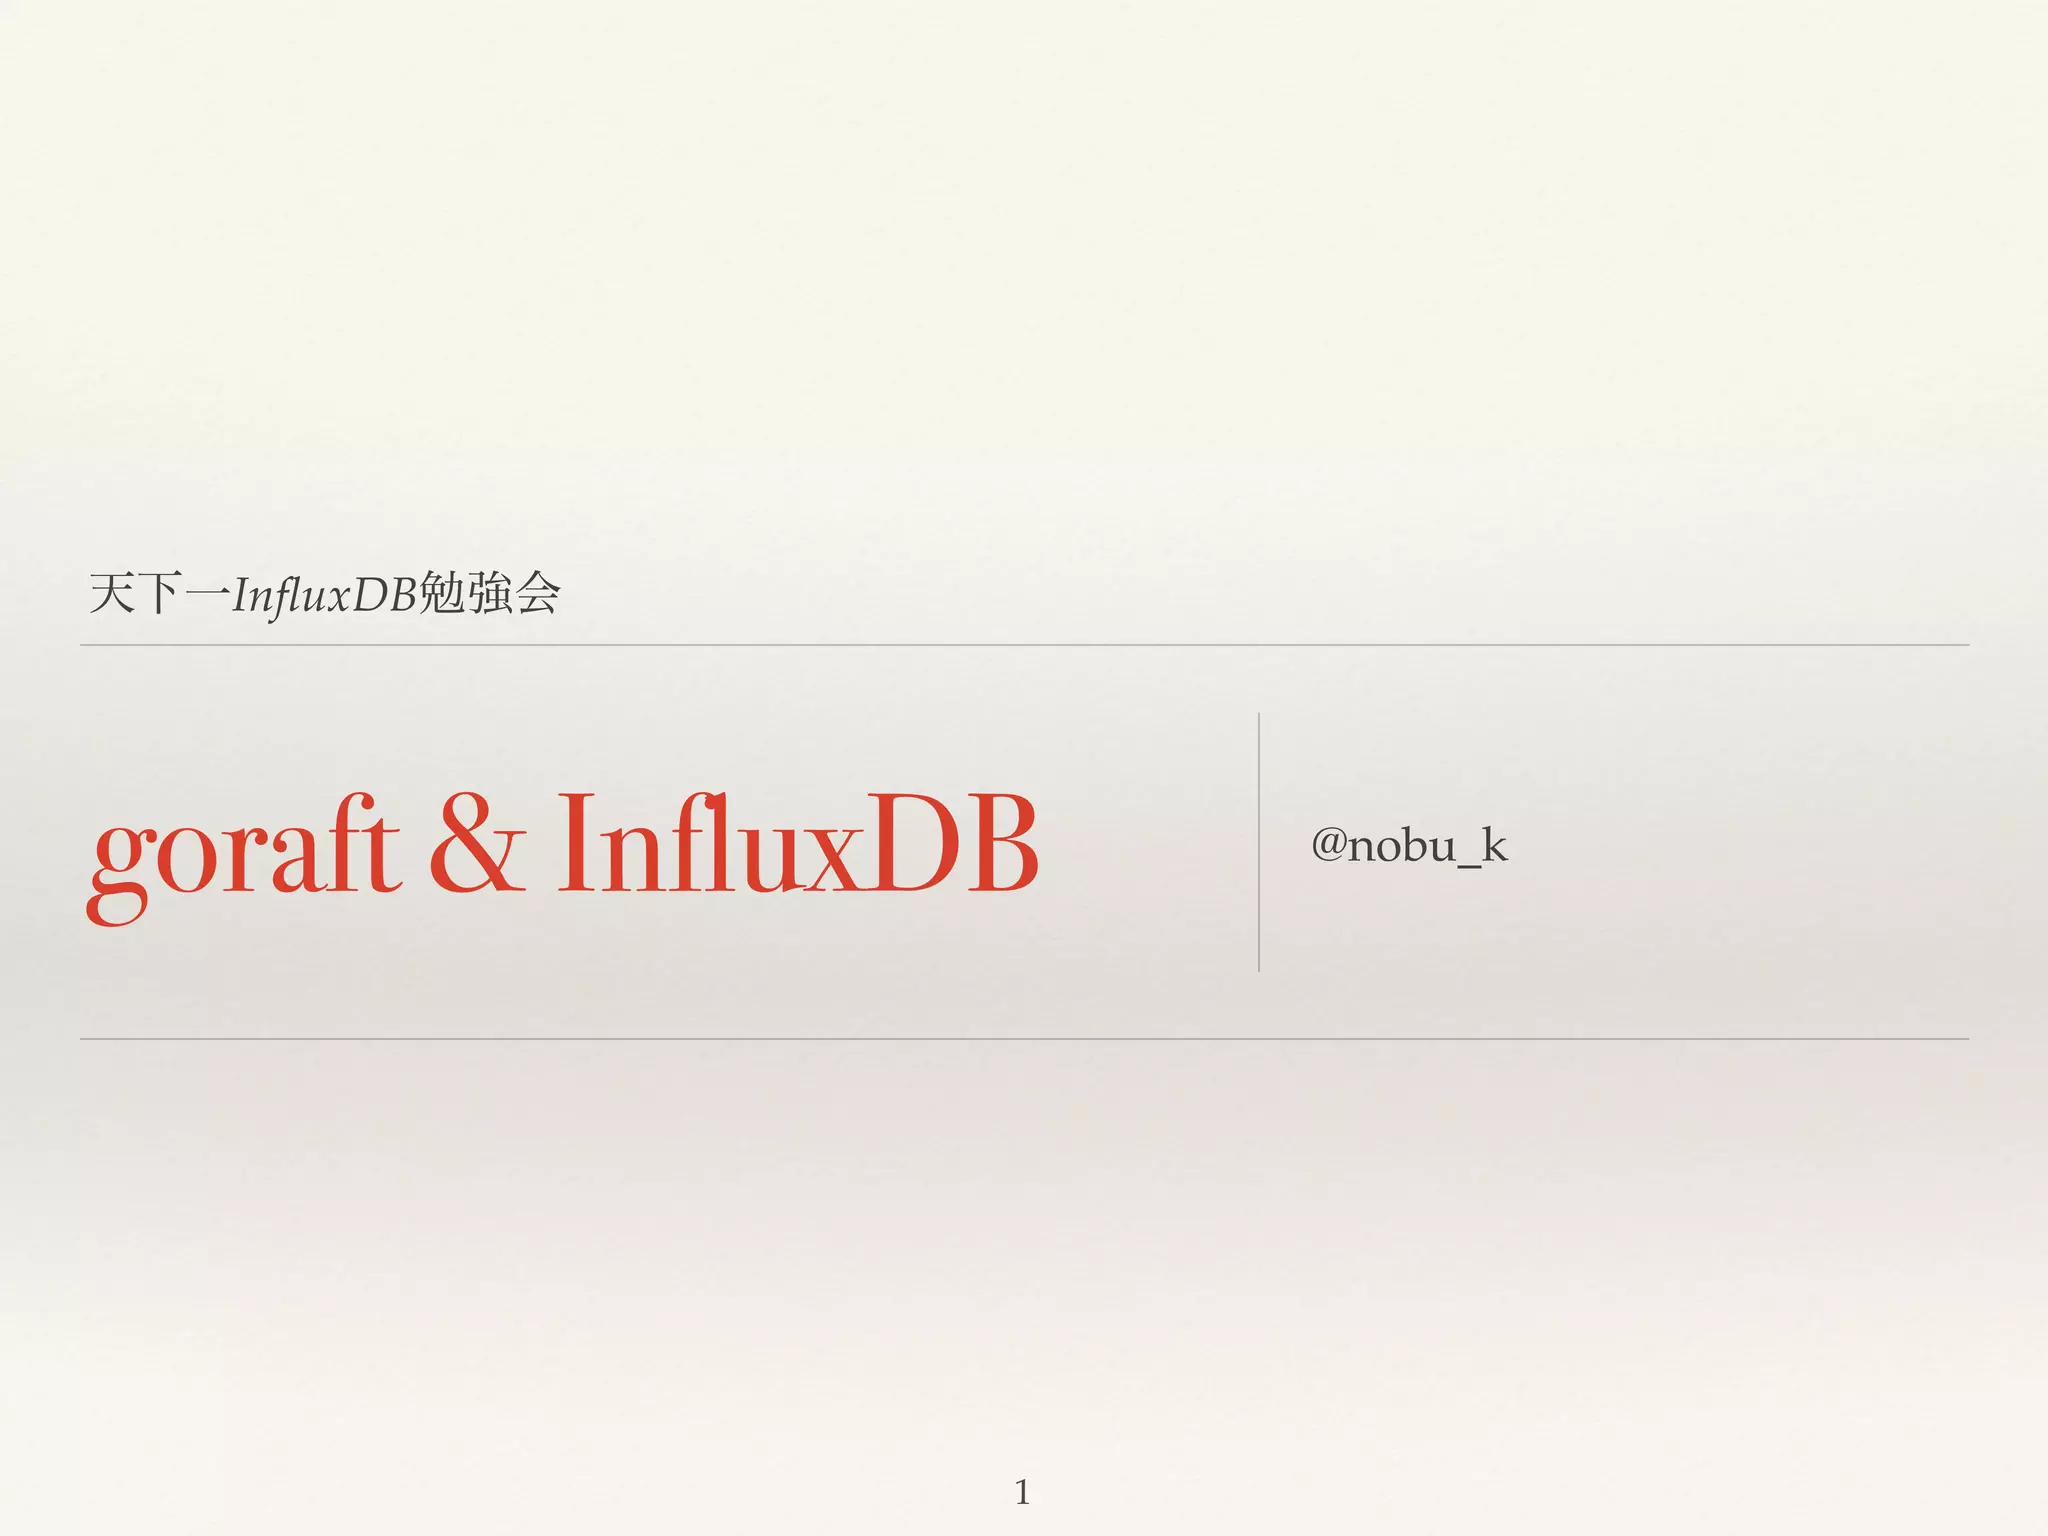Click the '@' symbol of the handle
The image size is (2048, 1536).
point(1329,846)
